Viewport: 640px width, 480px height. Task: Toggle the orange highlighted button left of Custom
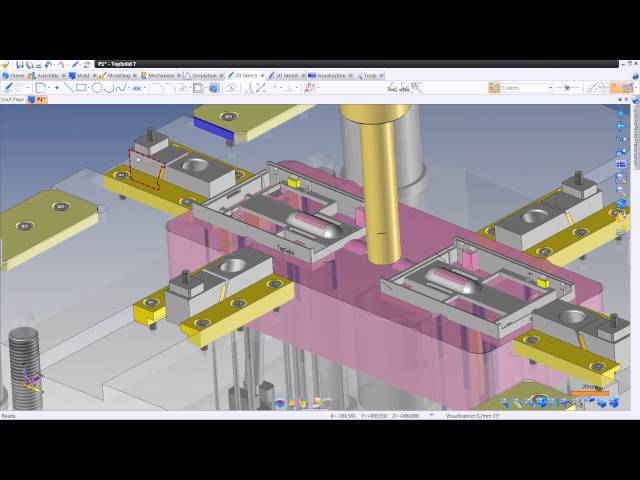coord(491,88)
